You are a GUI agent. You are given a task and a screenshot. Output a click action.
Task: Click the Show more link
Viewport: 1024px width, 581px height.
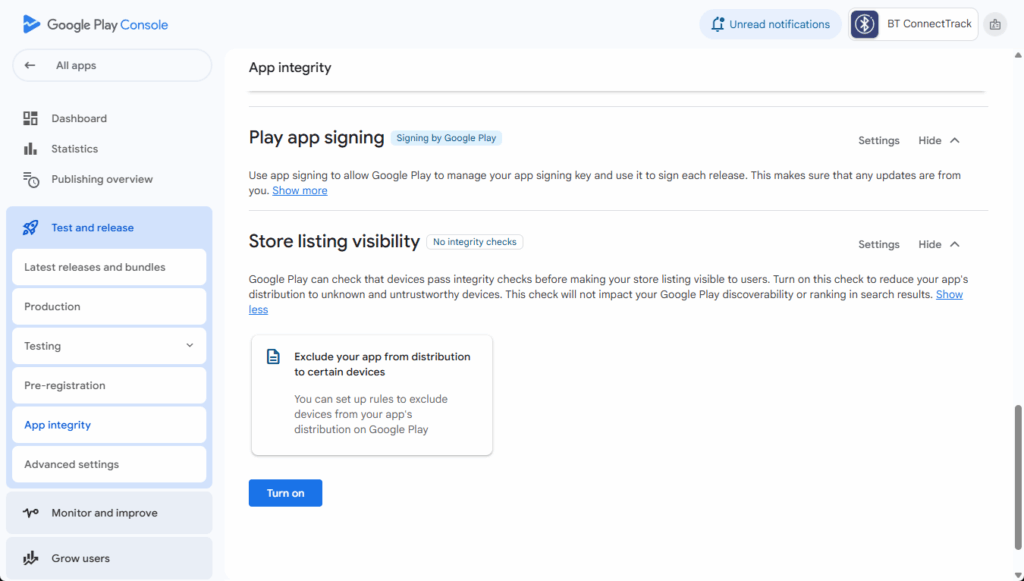coord(299,191)
